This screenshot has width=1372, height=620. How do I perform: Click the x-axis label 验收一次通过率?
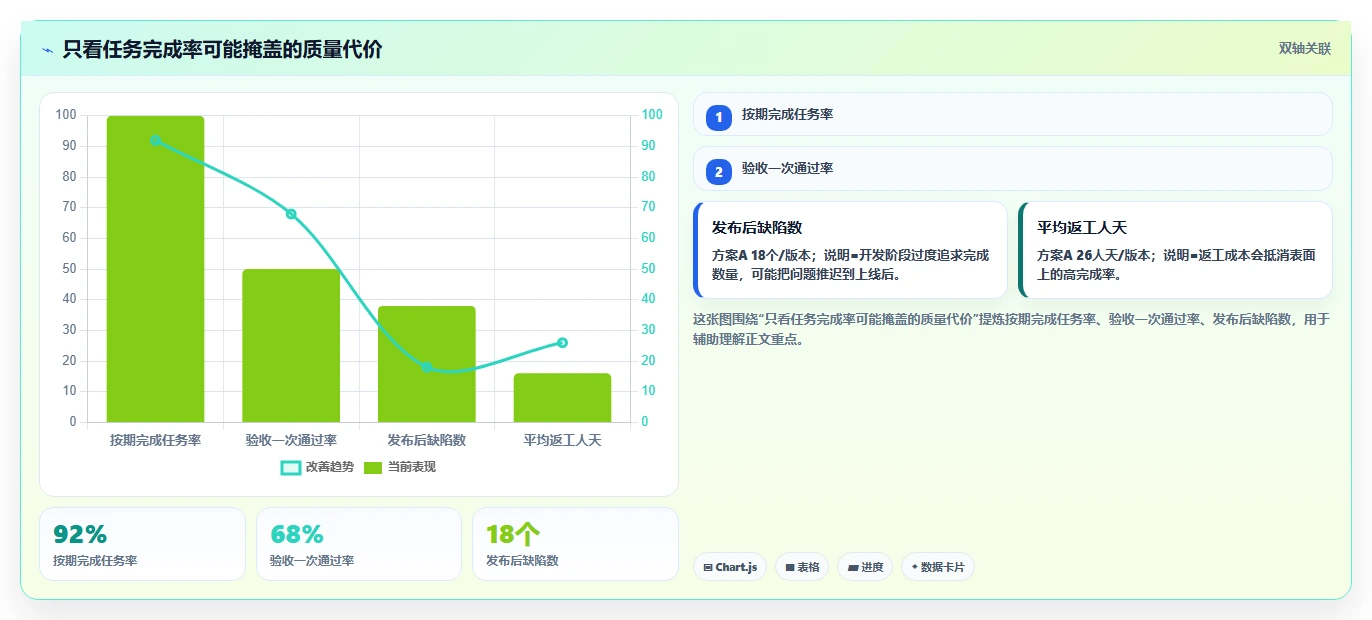click(x=291, y=440)
